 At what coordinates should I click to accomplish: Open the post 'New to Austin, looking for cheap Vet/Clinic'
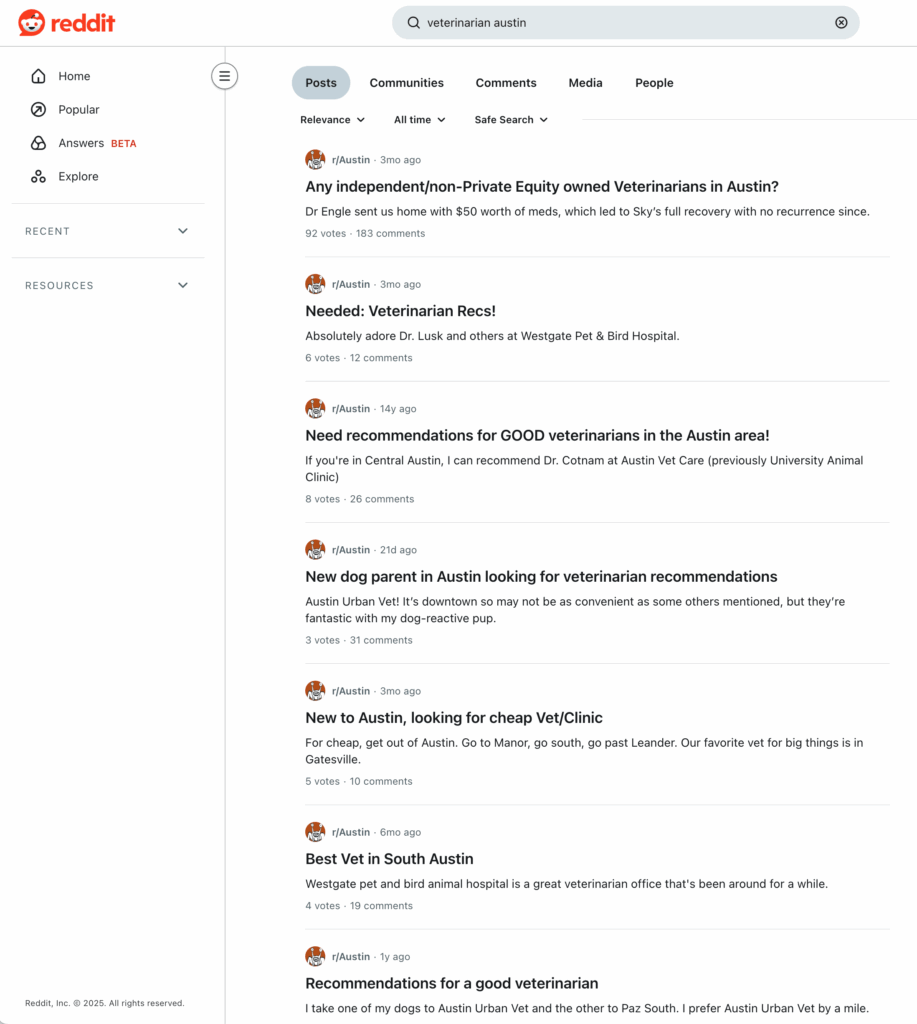453,717
